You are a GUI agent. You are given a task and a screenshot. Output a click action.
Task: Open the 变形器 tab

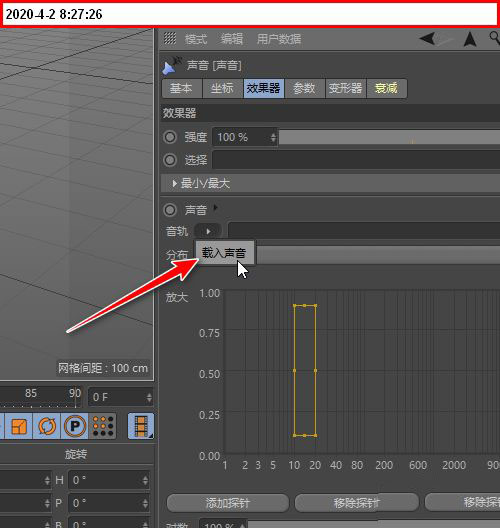pos(346,88)
